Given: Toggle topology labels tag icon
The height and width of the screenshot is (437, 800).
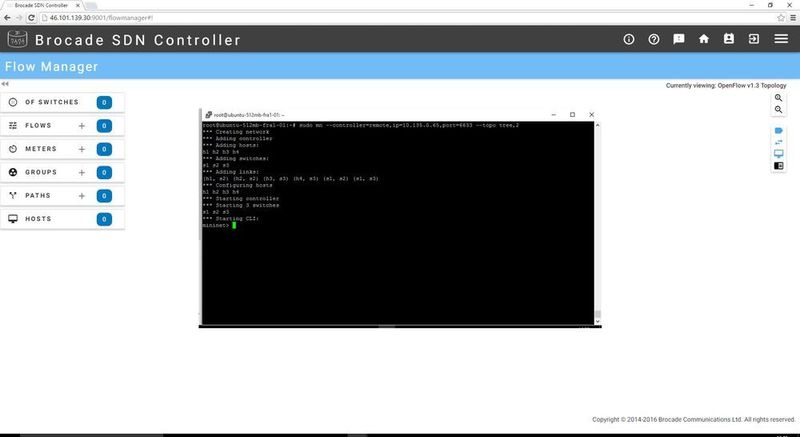Looking at the screenshot, I should coord(779,131).
